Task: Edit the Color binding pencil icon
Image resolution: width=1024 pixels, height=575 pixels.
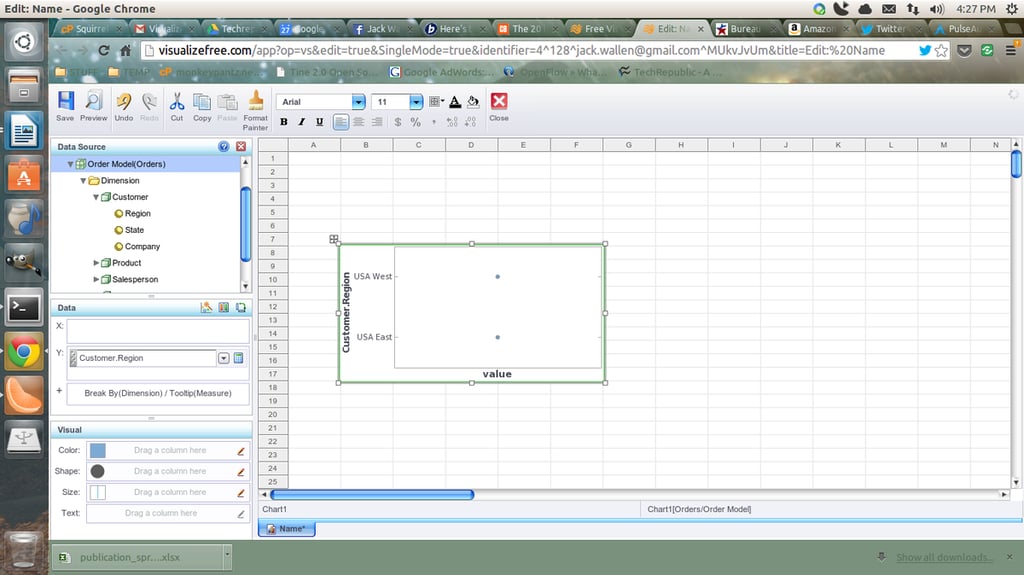Action: click(x=240, y=451)
